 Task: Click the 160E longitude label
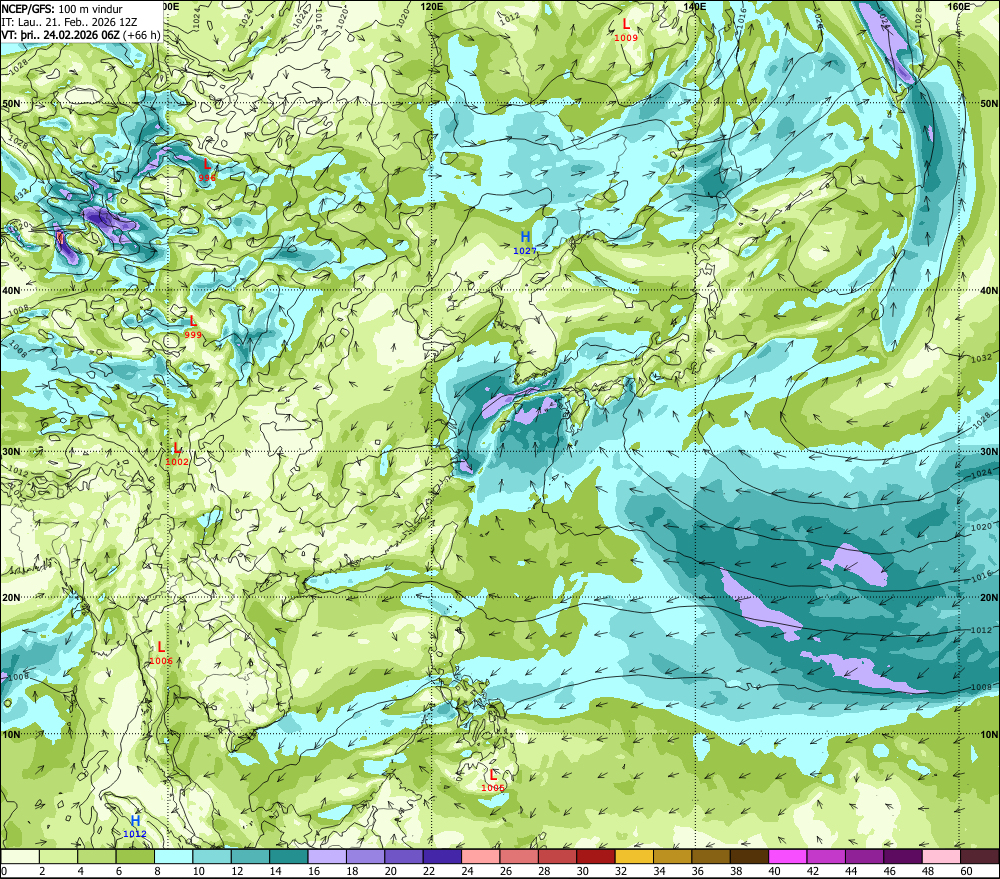[x=959, y=6]
